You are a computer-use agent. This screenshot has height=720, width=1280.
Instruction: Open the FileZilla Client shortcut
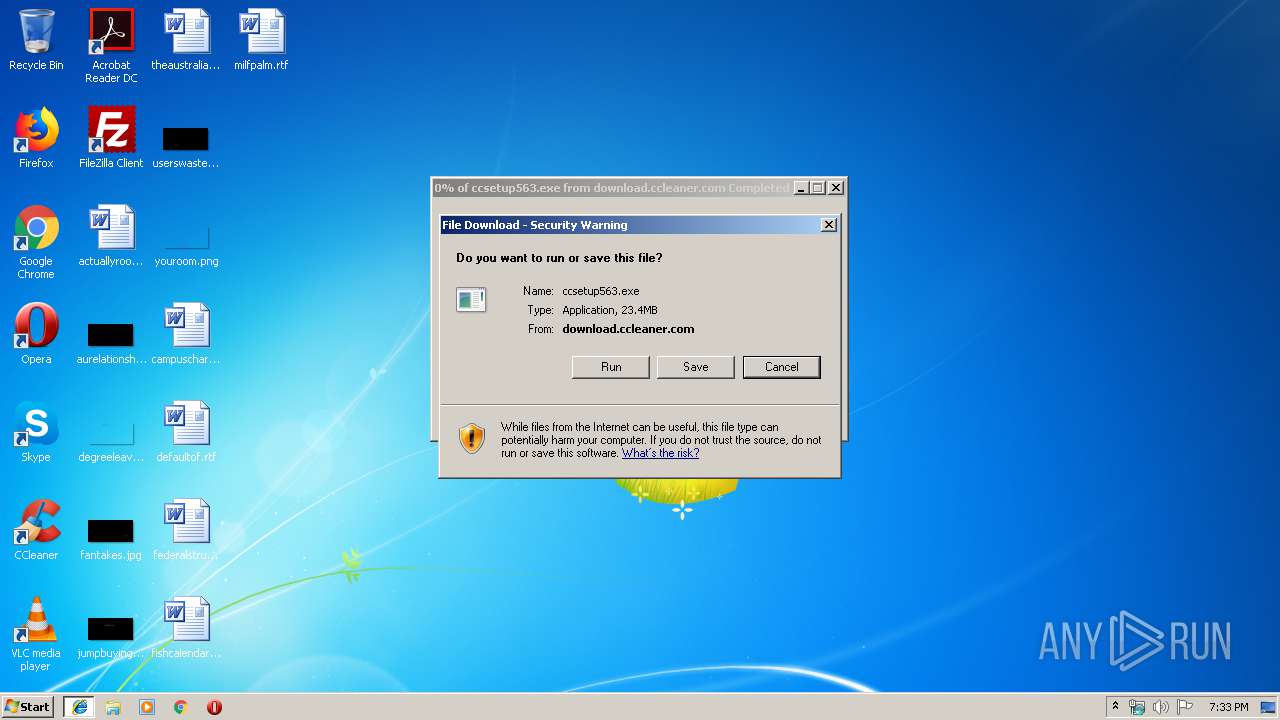(111, 138)
